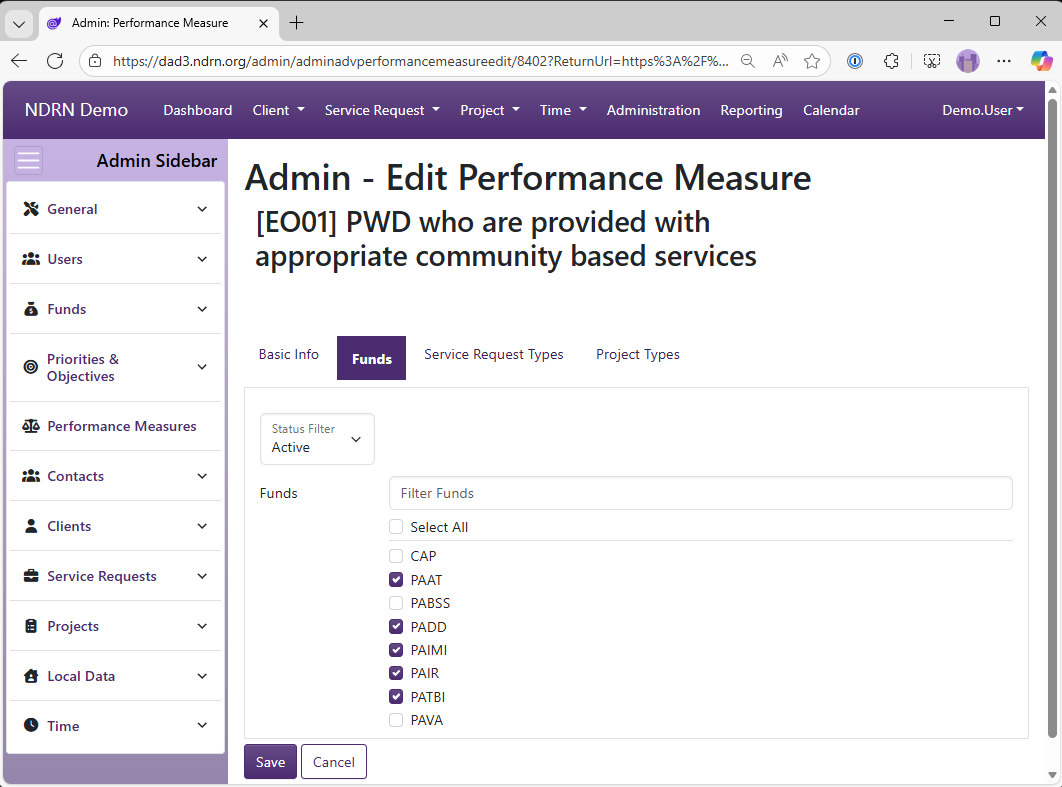Launch the Copilot icon

[x=1042, y=61]
